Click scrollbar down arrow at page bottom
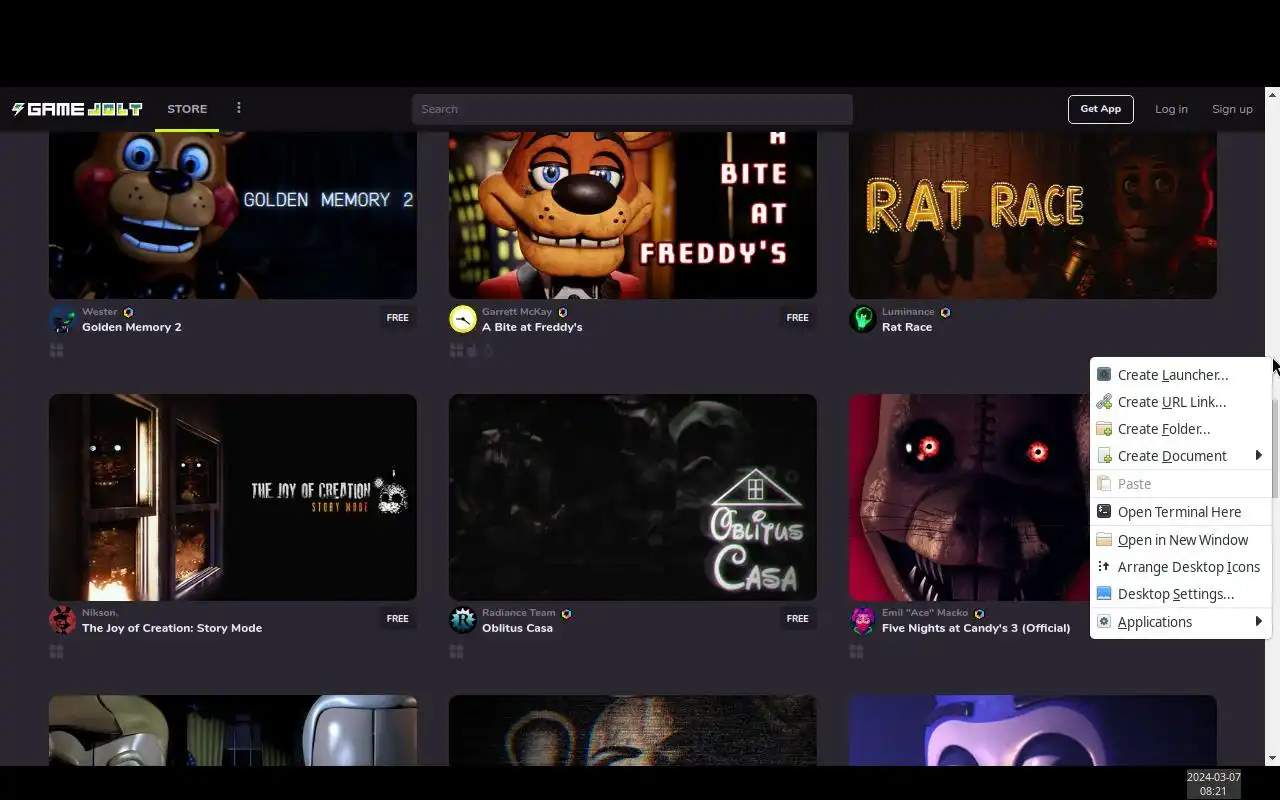 tap(1272, 758)
